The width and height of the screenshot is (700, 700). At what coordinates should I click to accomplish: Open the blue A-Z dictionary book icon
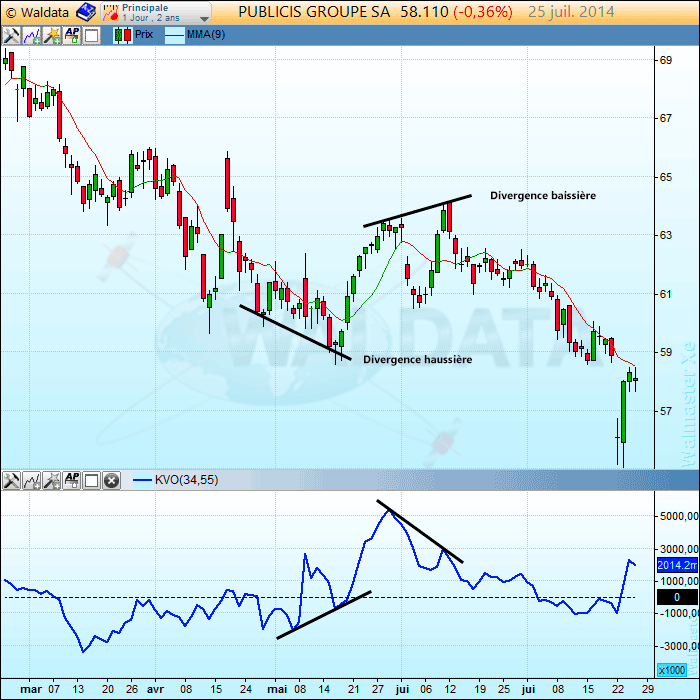pyautogui.click(x=86, y=12)
